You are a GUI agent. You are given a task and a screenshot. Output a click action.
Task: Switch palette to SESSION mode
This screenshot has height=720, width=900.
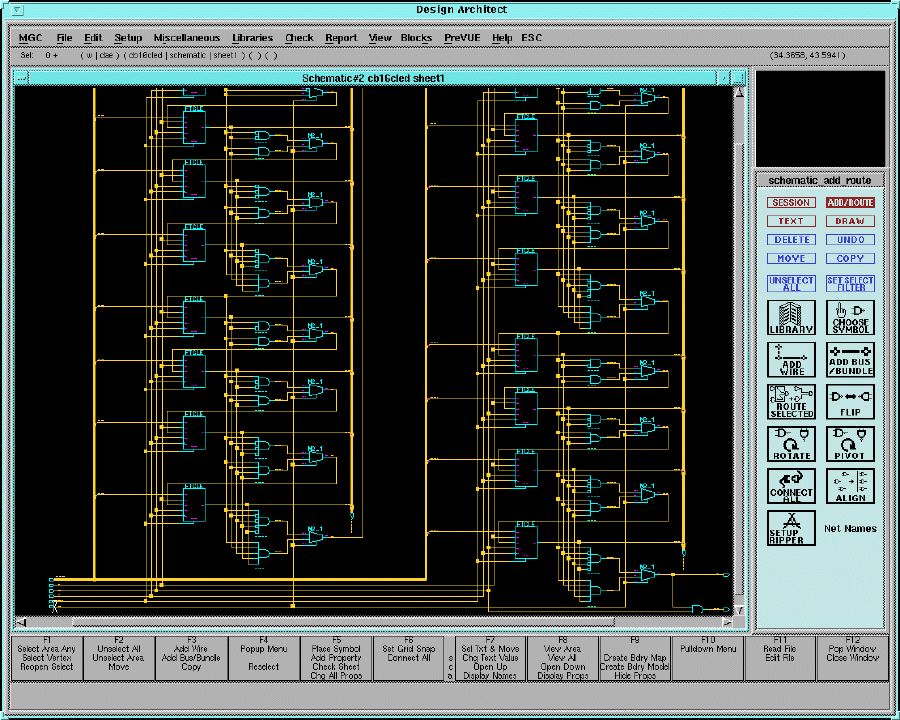tap(791, 203)
